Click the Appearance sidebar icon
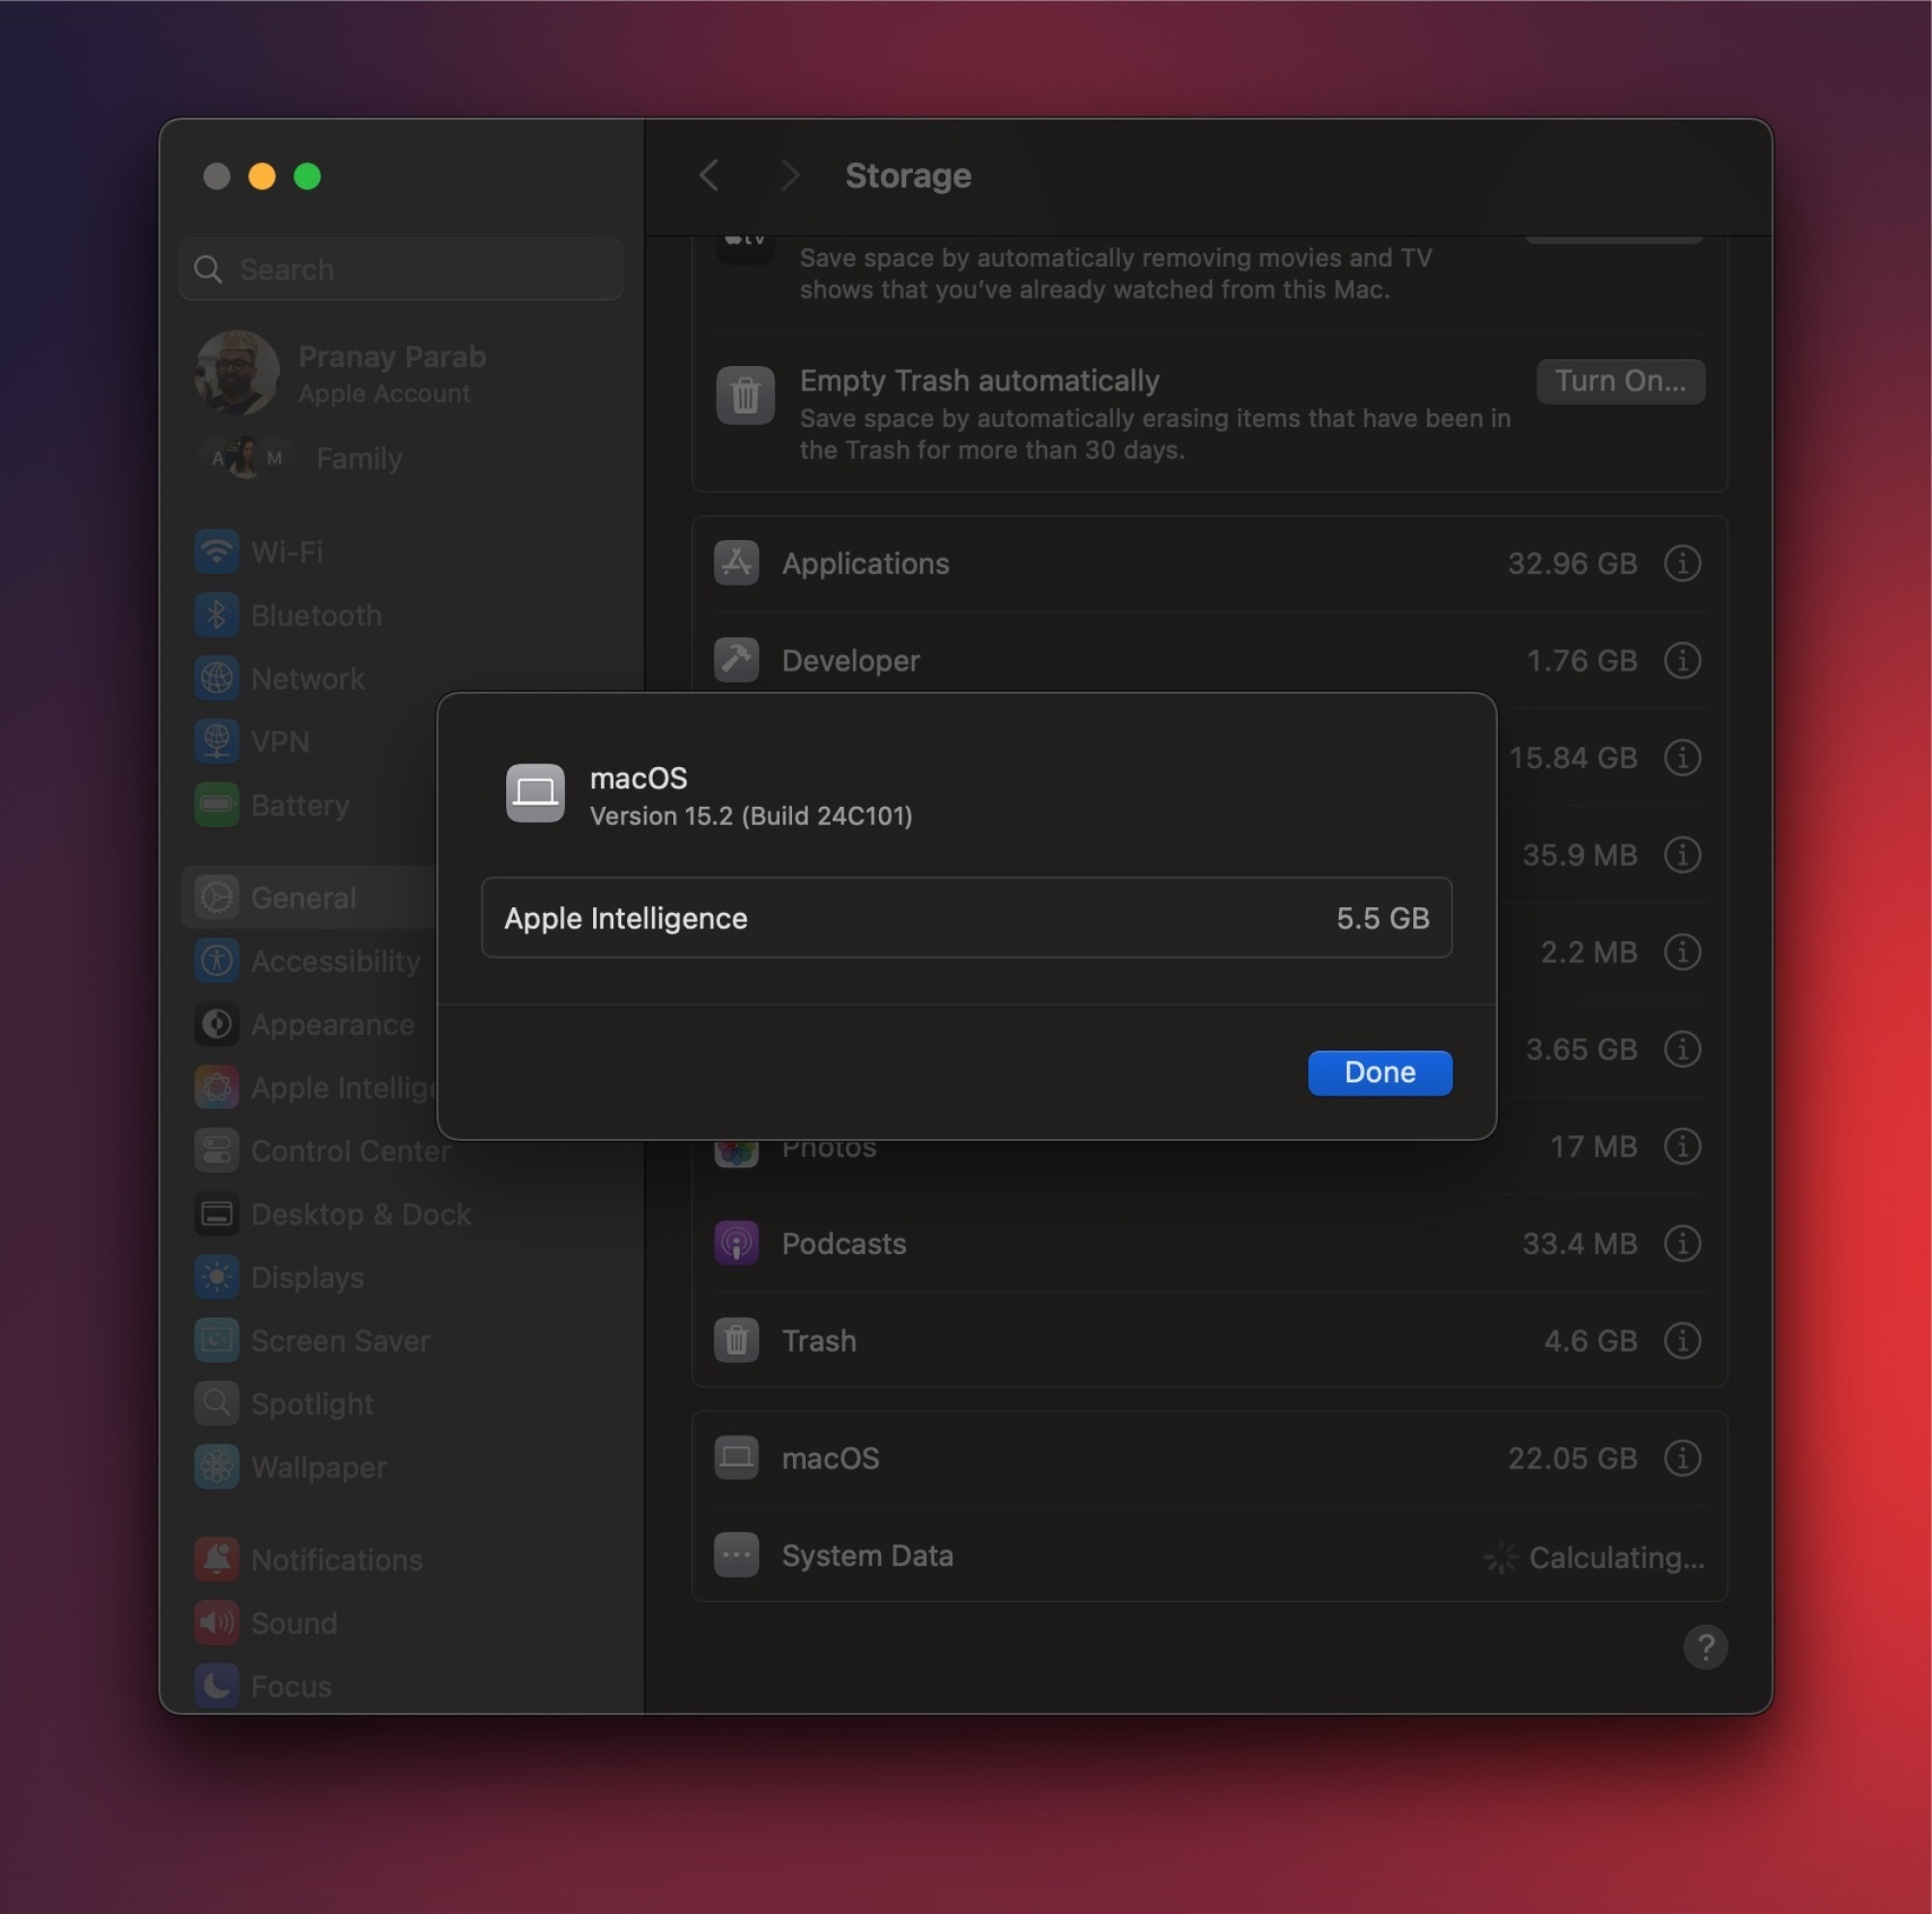Viewport: 1932px width, 1914px height. [x=217, y=1024]
